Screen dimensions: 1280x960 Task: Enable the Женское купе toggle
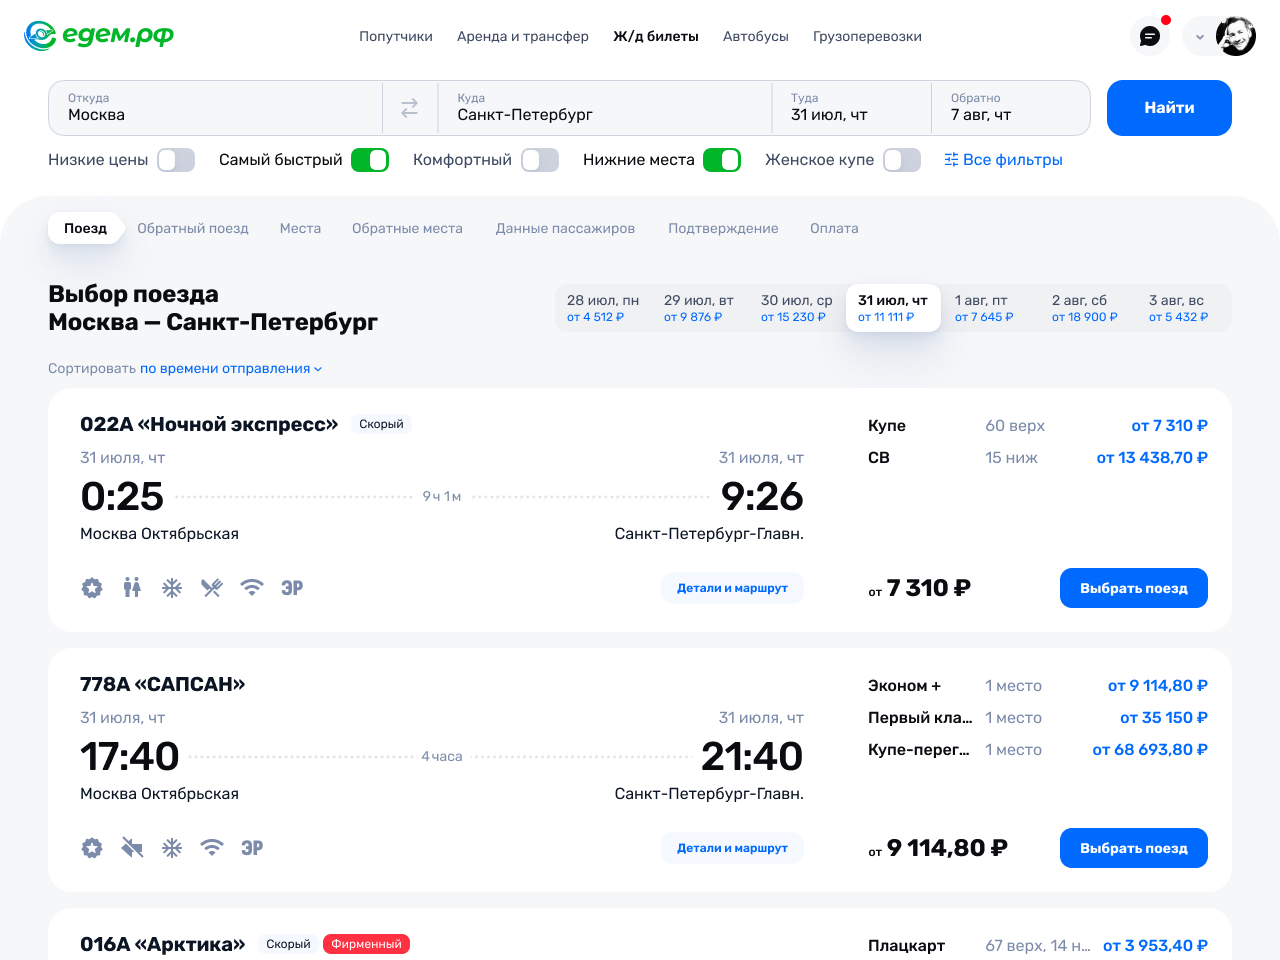(x=902, y=160)
